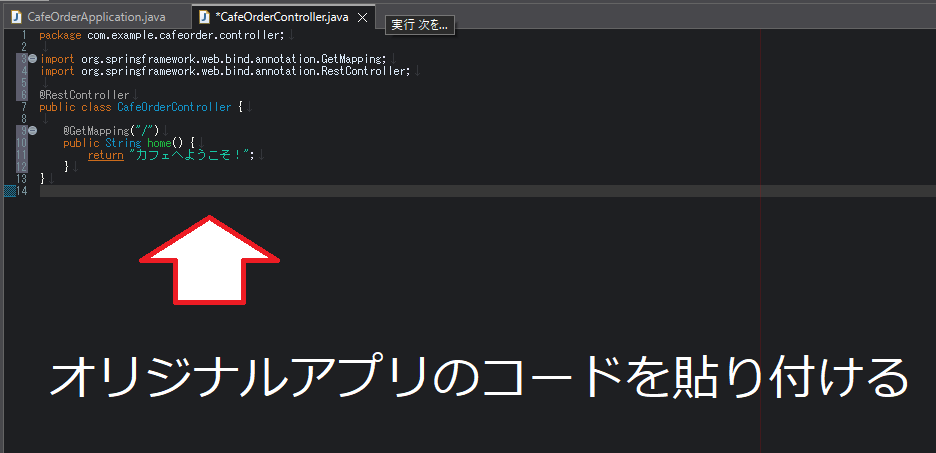Viewport: 936px width, 453px height.
Task: Place cursor on empty line 14
Action: coord(300,191)
